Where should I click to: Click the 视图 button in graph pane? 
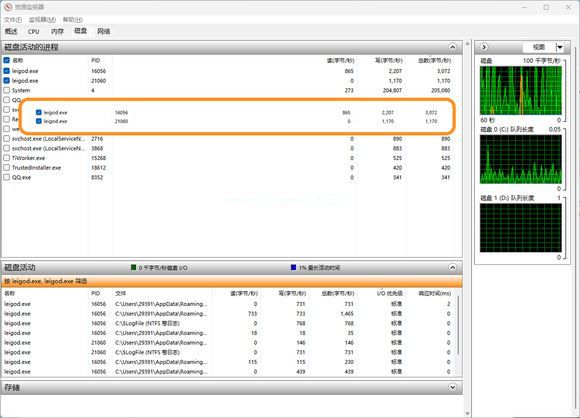(x=539, y=47)
